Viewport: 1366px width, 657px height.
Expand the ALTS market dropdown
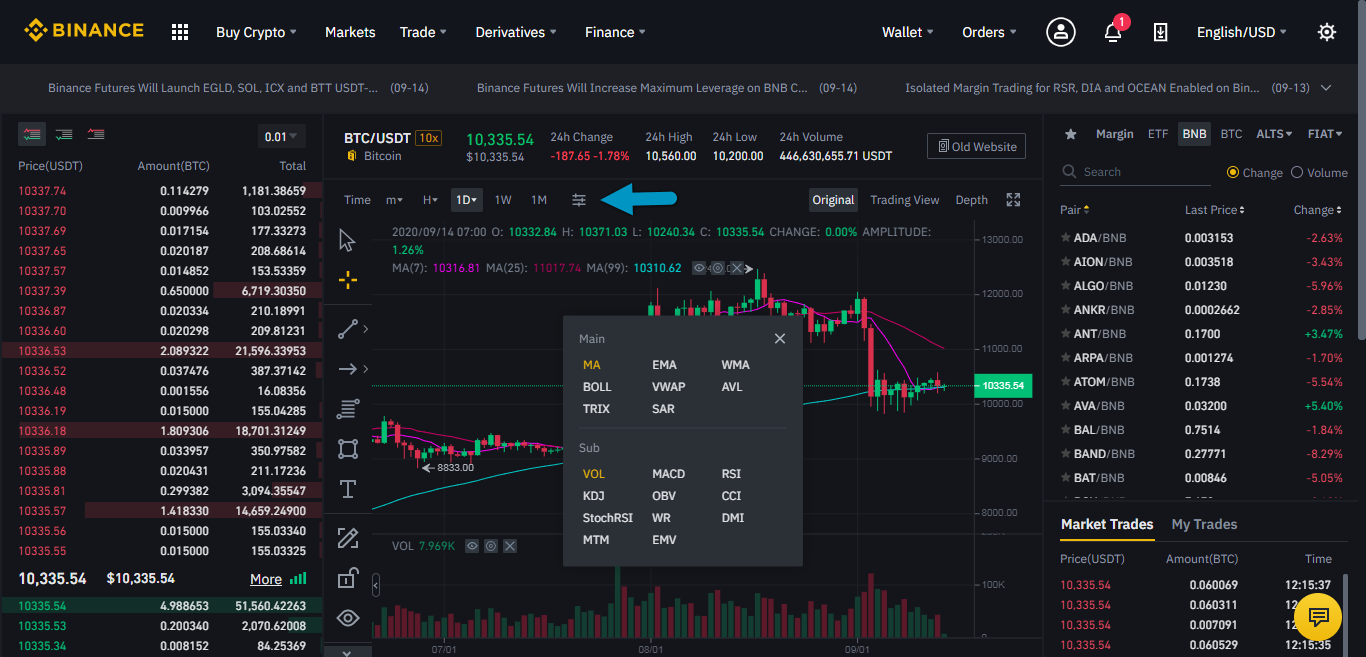pyautogui.click(x=1274, y=134)
